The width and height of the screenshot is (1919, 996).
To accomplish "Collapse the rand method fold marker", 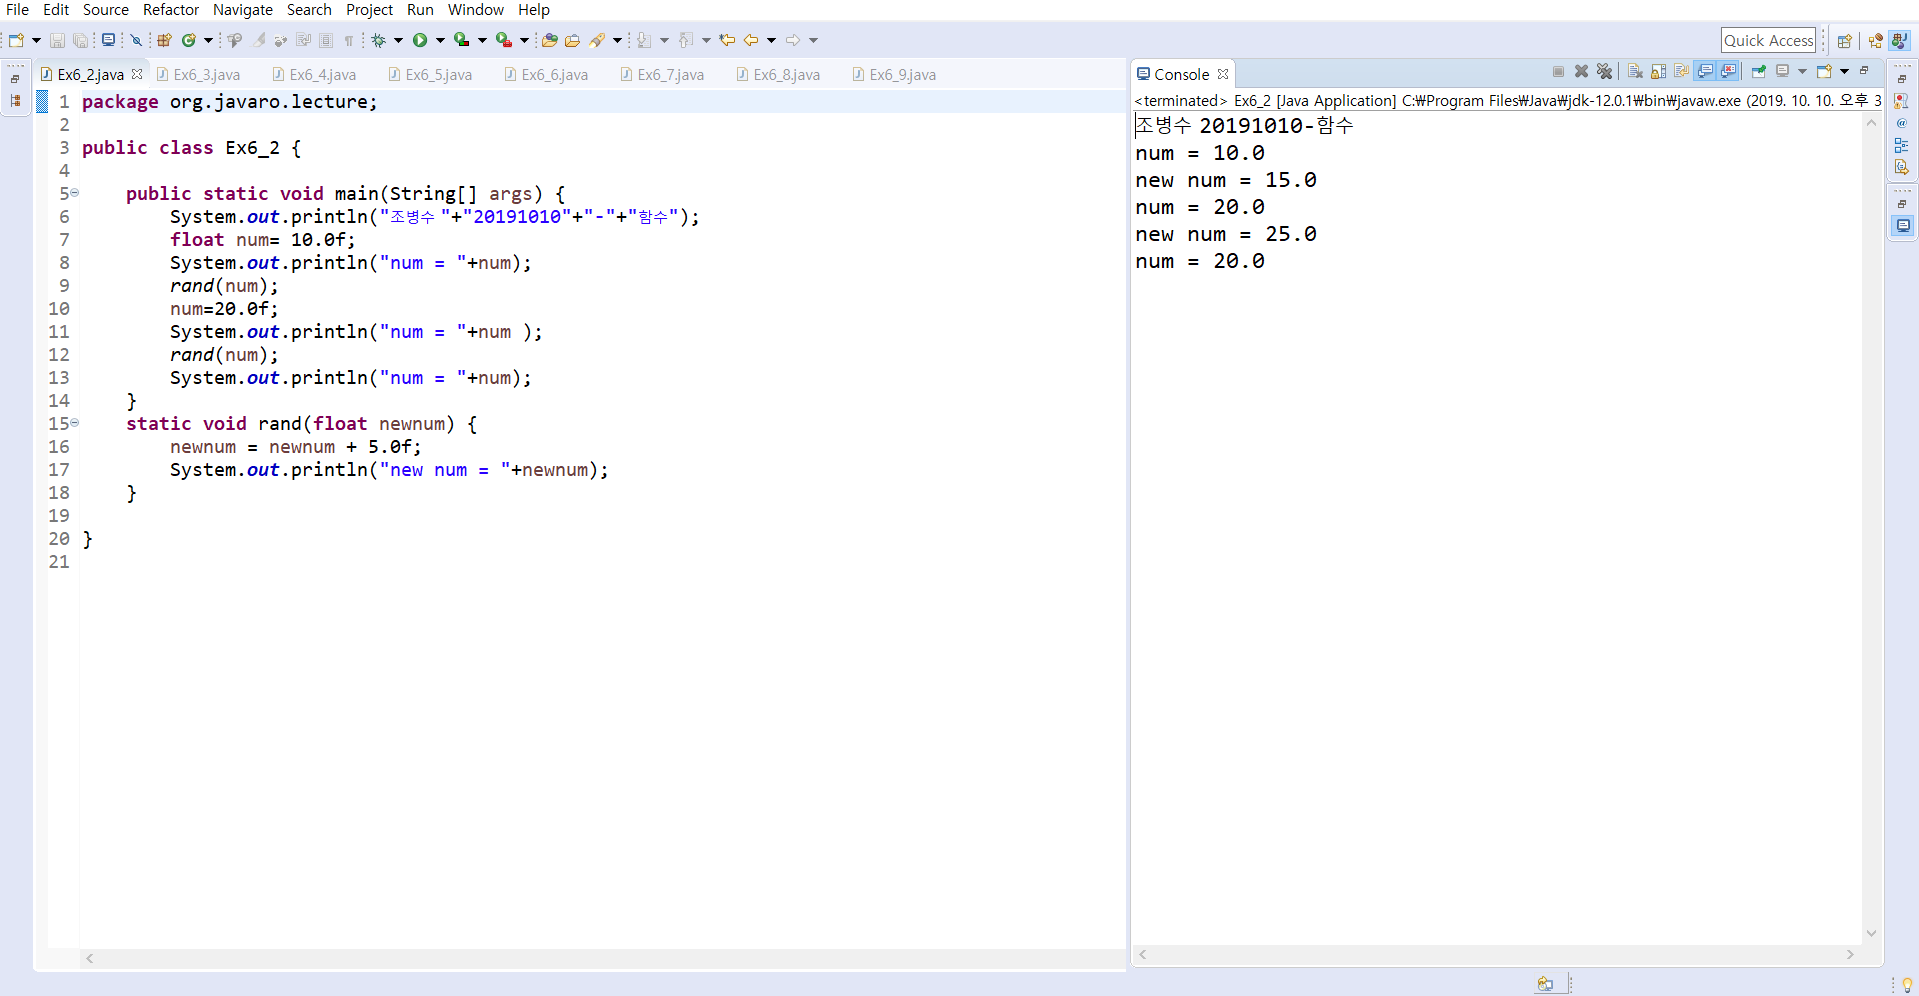I will click(75, 423).
